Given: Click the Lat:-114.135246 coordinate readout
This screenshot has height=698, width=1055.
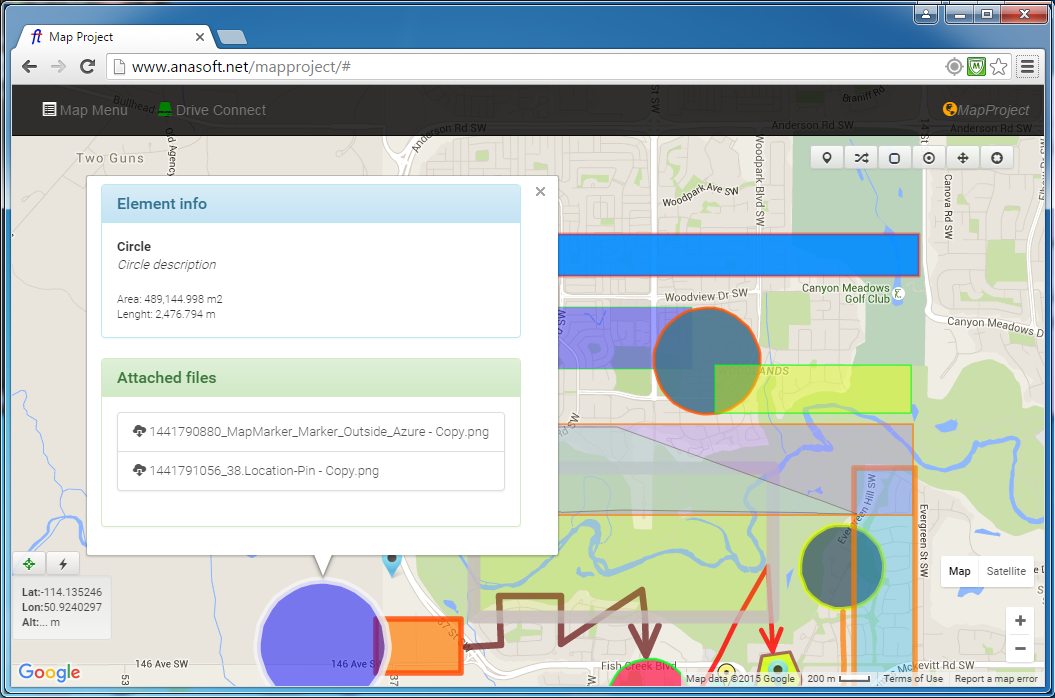Looking at the screenshot, I should (62, 592).
